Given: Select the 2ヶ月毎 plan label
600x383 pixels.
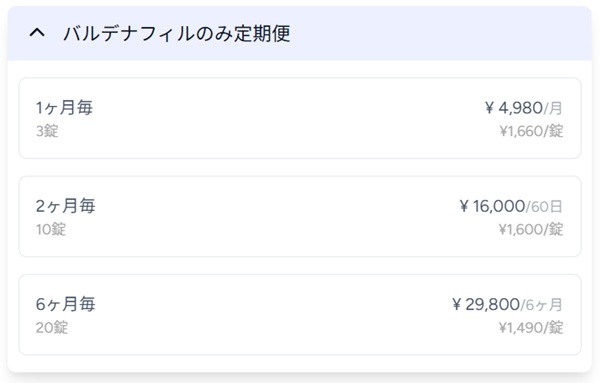Looking at the screenshot, I should coord(65,206).
